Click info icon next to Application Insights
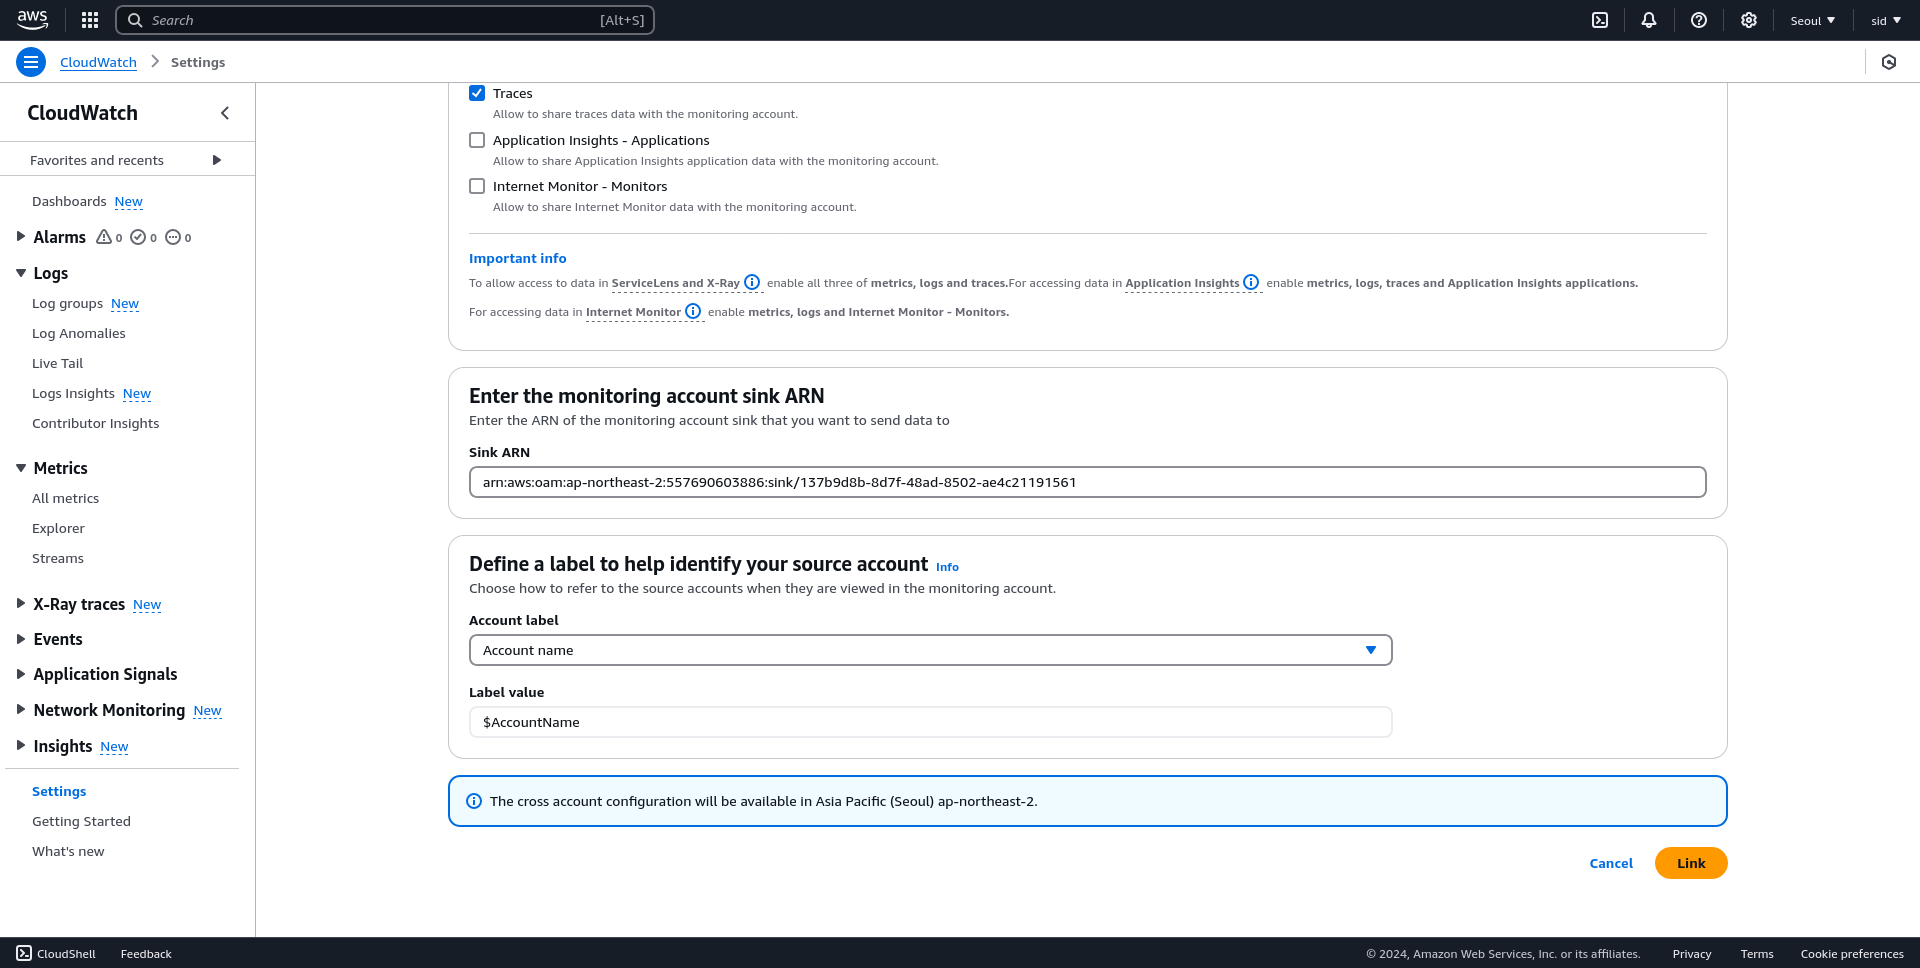The height and width of the screenshot is (968, 1920). click(x=1251, y=283)
